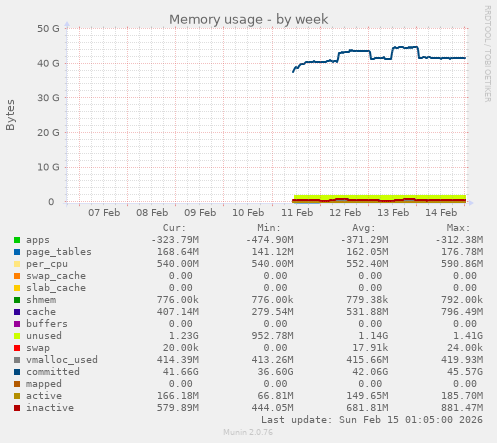Click the 'slab_cache' legend label
Screen dimensions: 497x443
56,288
